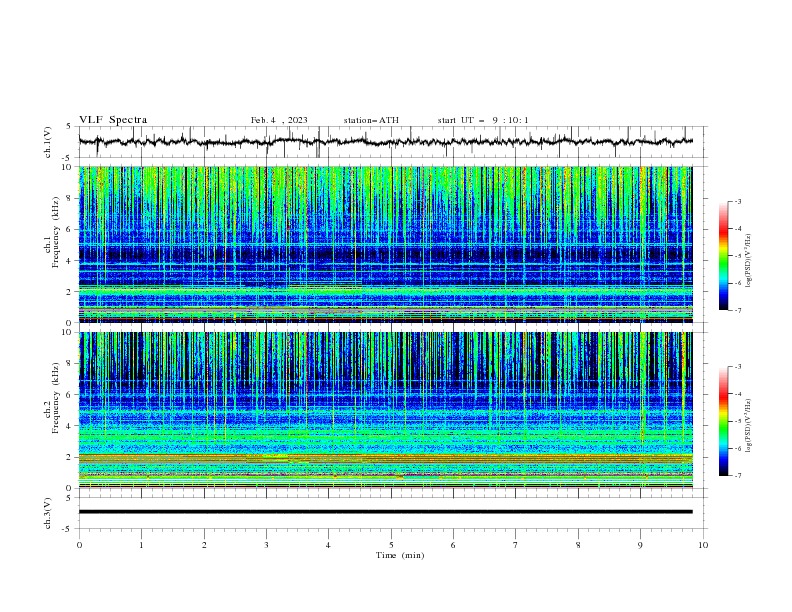Click the "-5" tick on ch.3(V) axis
The width and height of the screenshot is (792, 612).
click(x=67, y=529)
